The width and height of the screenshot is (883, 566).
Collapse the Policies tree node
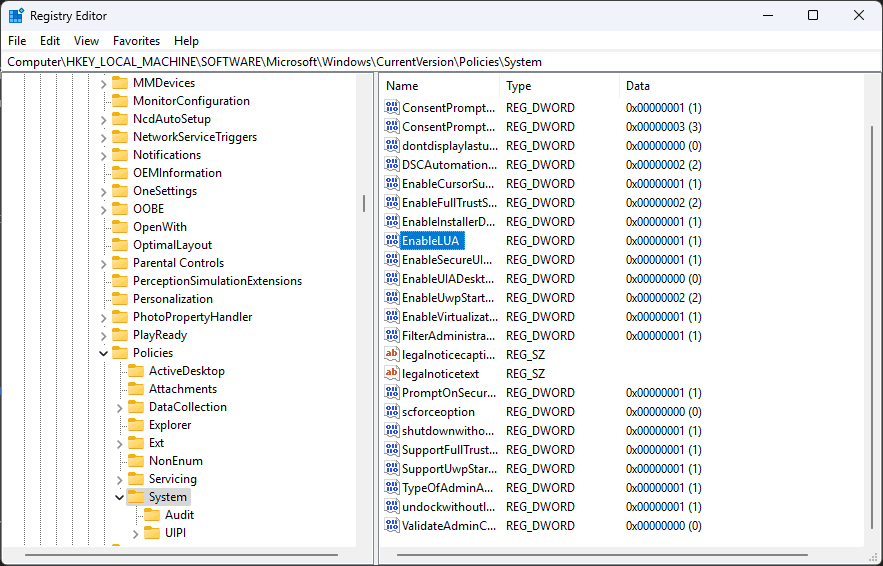click(104, 353)
